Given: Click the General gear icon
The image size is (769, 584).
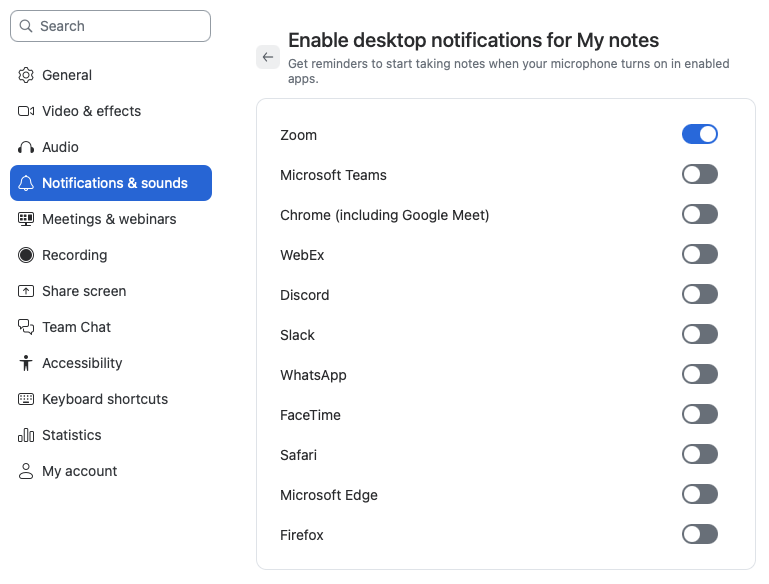Looking at the screenshot, I should point(26,75).
